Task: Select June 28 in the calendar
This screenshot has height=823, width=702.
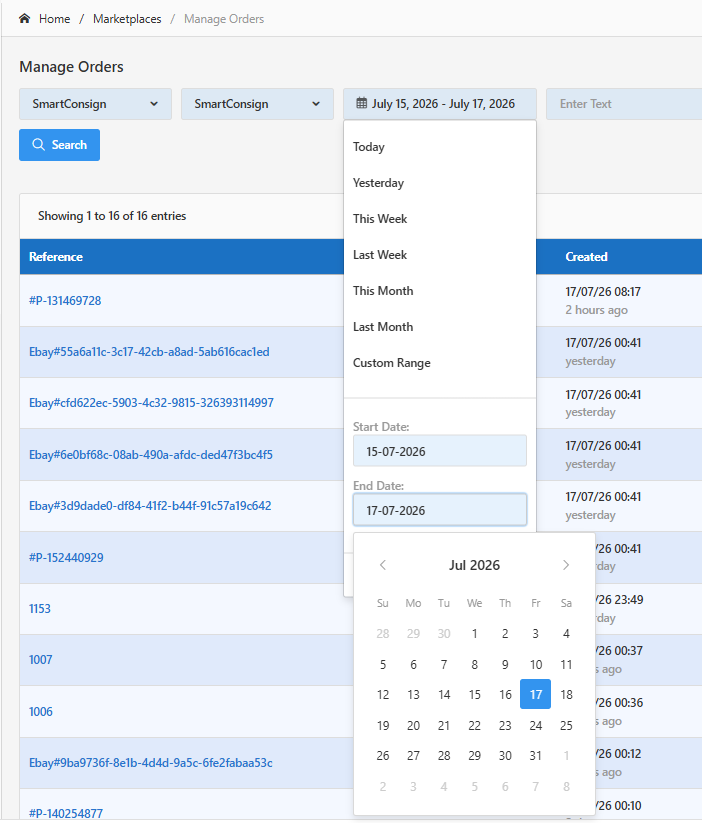Action: 383,634
